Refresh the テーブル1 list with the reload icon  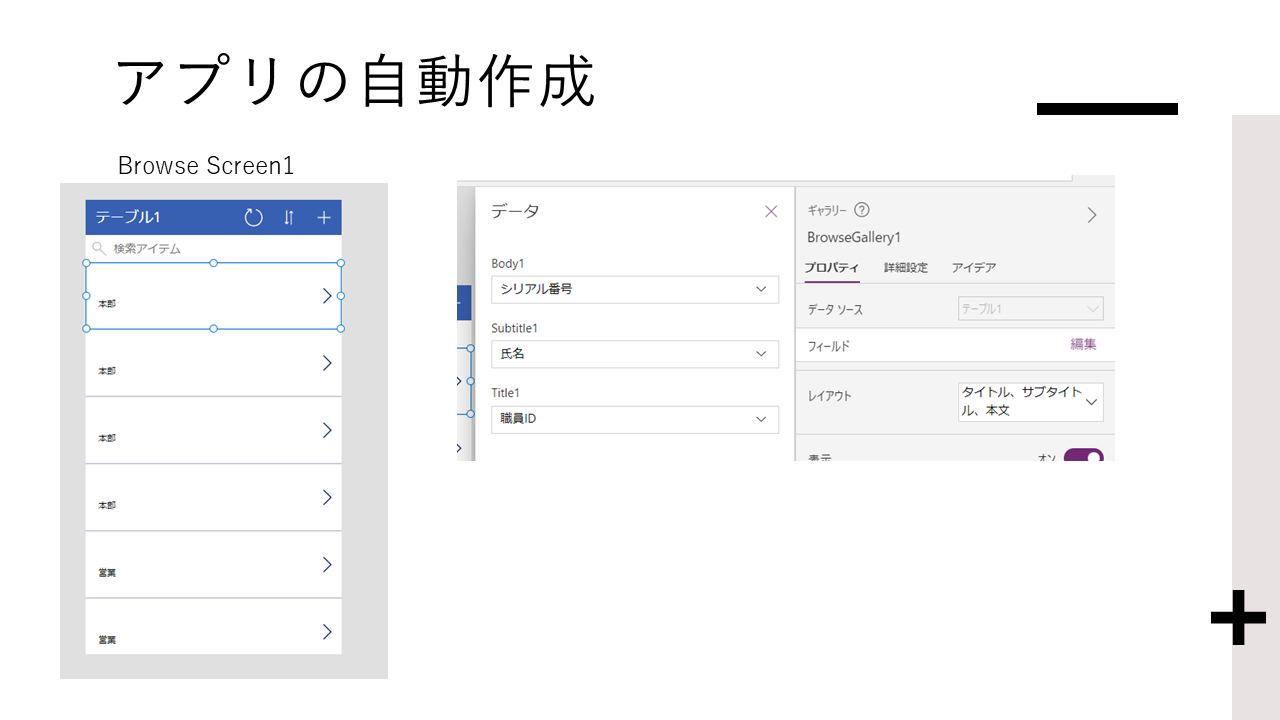pos(254,217)
